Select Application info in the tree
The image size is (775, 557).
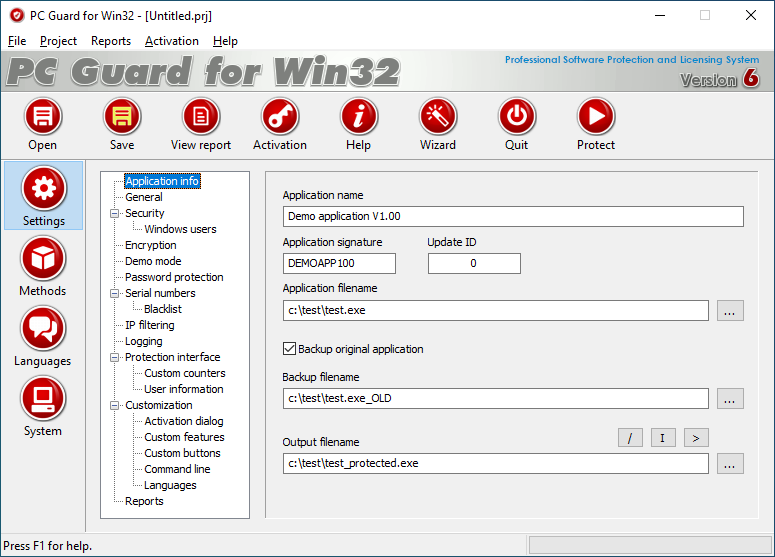pos(162,181)
